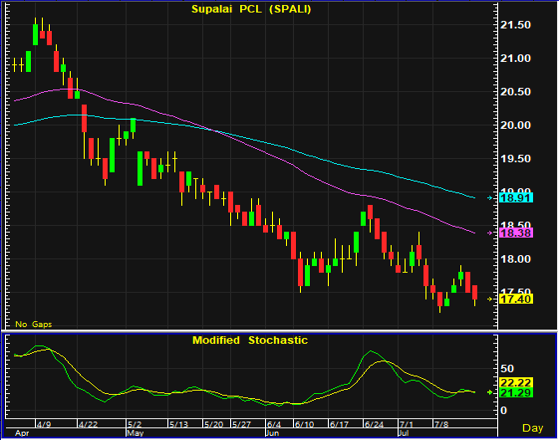The height and width of the screenshot is (440, 559).
Task: Click the 4/22 date marker
Action: point(88,424)
